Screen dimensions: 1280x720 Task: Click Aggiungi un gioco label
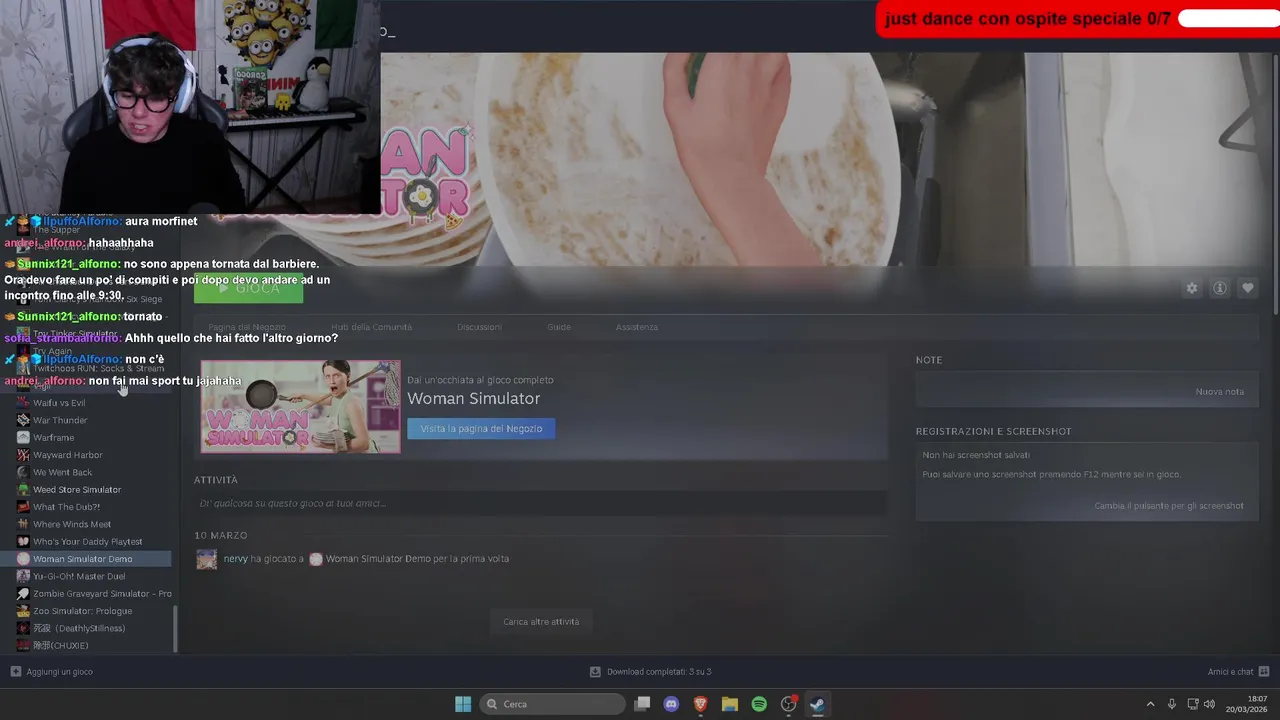point(60,672)
